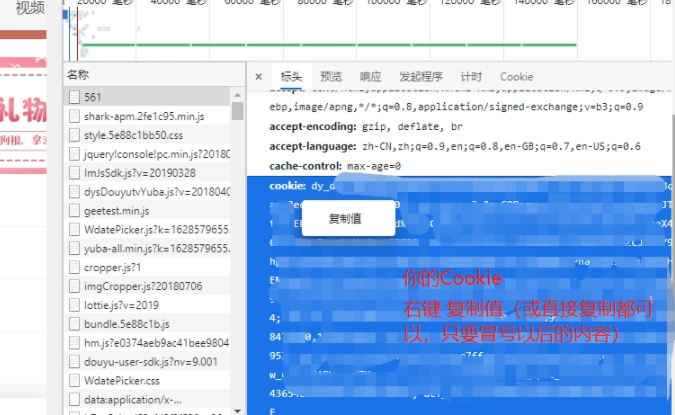
Task: Click file icon beside 561
Action: click(74, 97)
